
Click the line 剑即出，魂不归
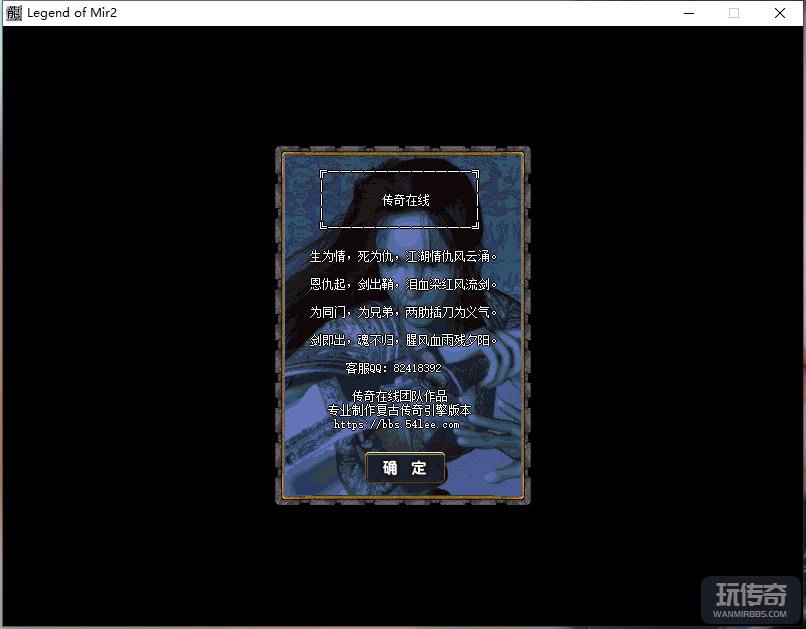(x=404, y=340)
